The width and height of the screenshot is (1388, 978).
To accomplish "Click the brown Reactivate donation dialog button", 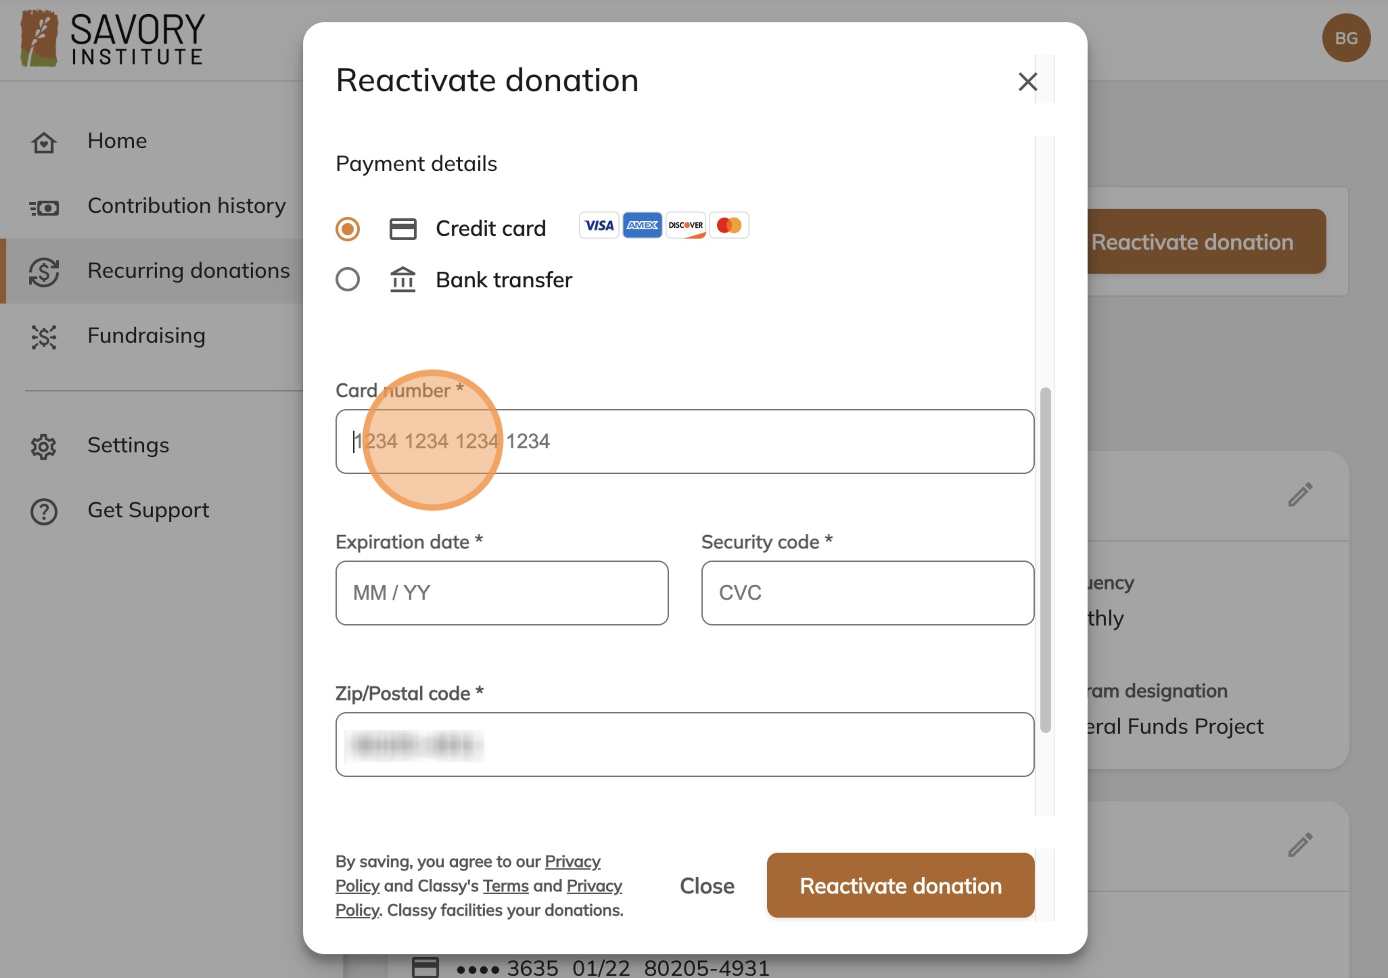I will click(901, 885).
